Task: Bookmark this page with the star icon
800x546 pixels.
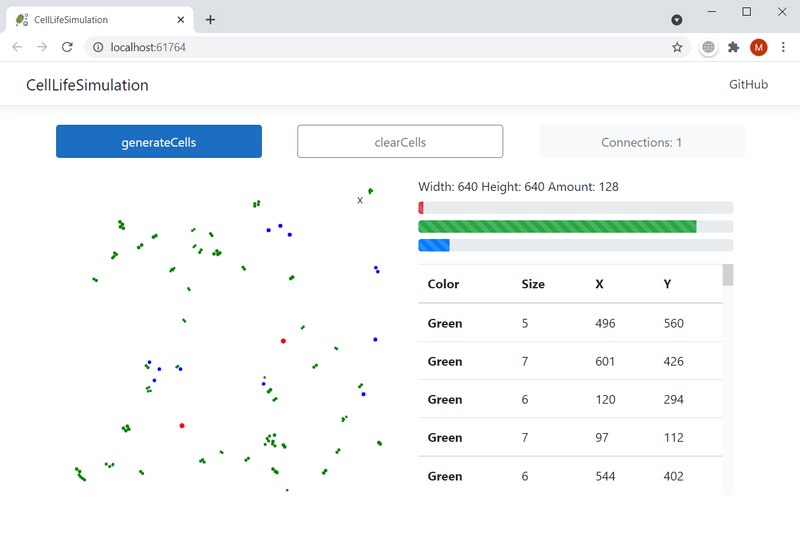Action: tap(677, 47)
